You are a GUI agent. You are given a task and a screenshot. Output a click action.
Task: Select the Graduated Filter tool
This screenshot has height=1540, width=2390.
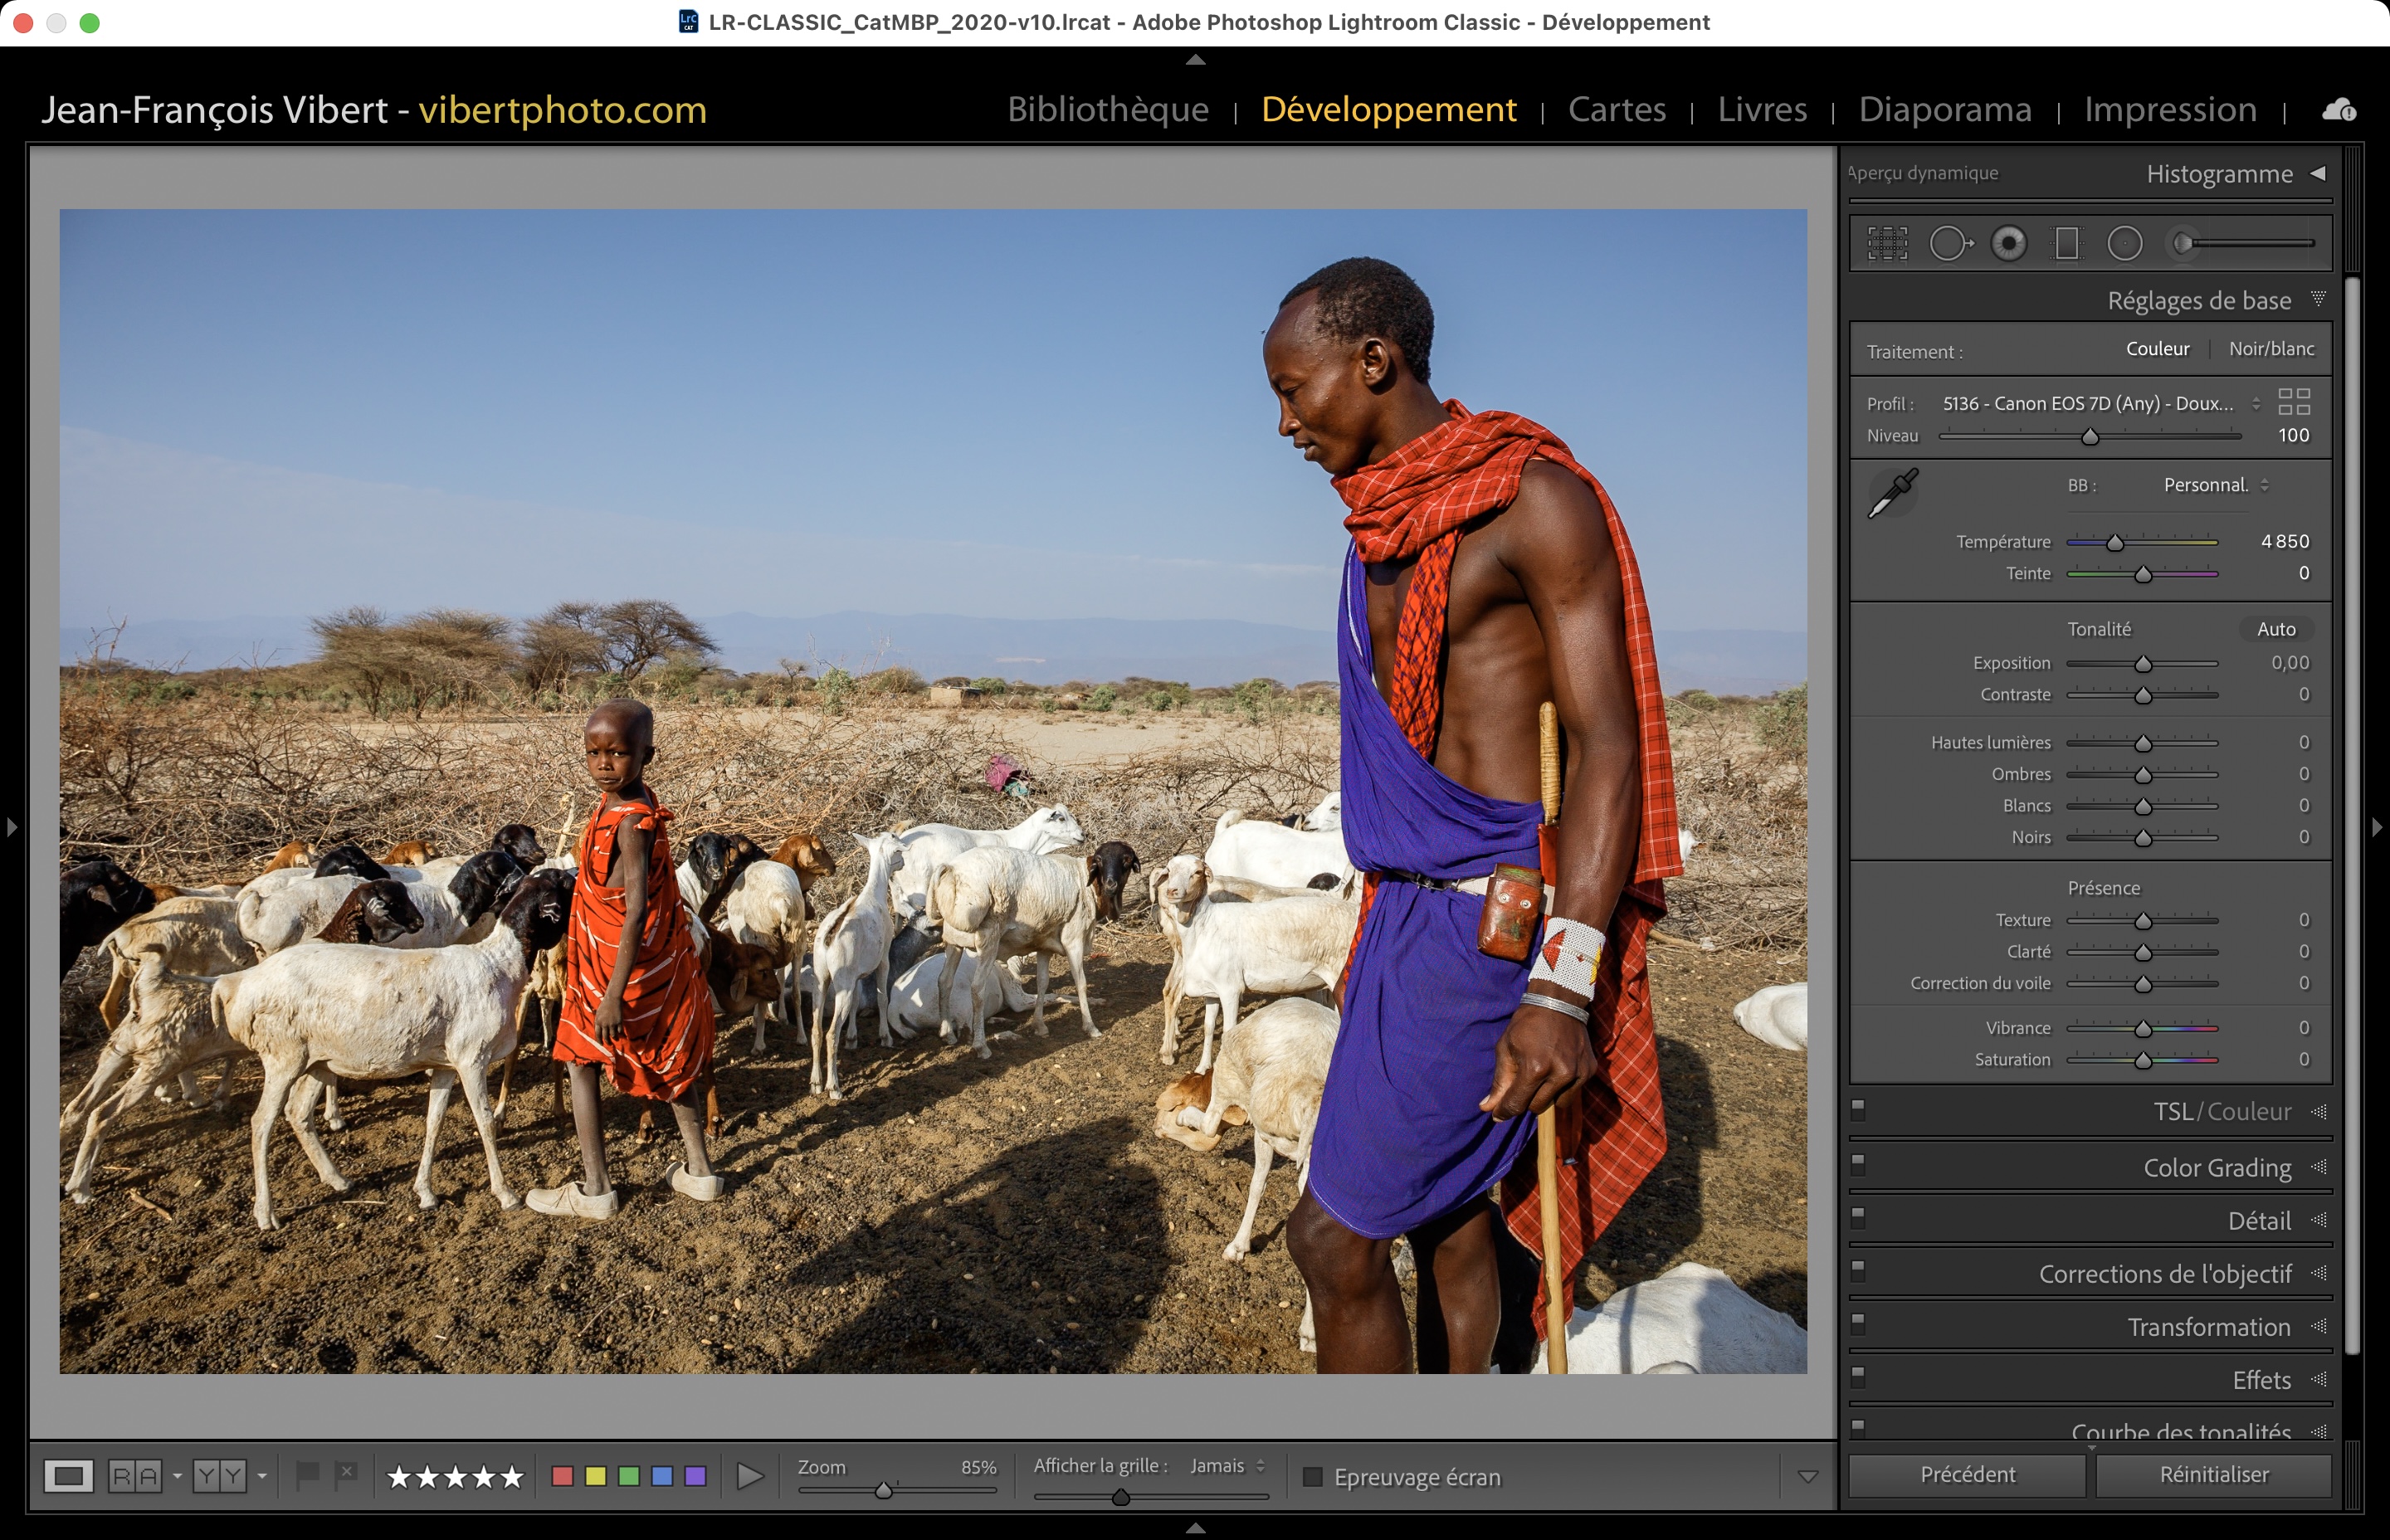(x=2066, y=243)
